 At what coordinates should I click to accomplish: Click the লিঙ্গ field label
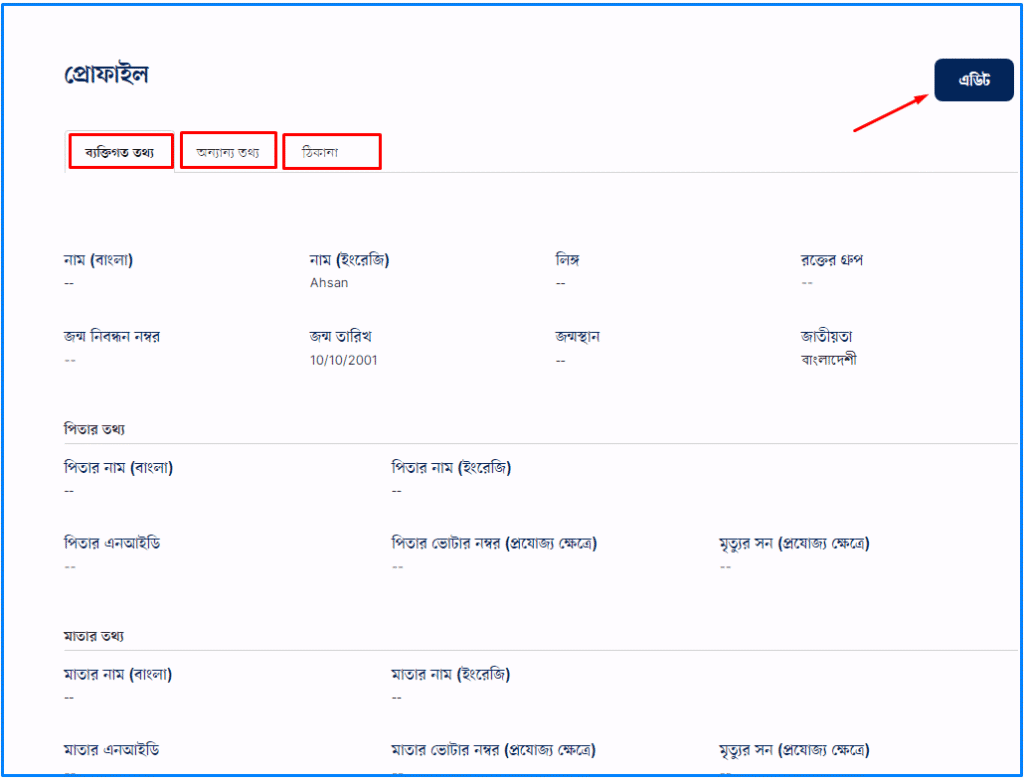568,260
